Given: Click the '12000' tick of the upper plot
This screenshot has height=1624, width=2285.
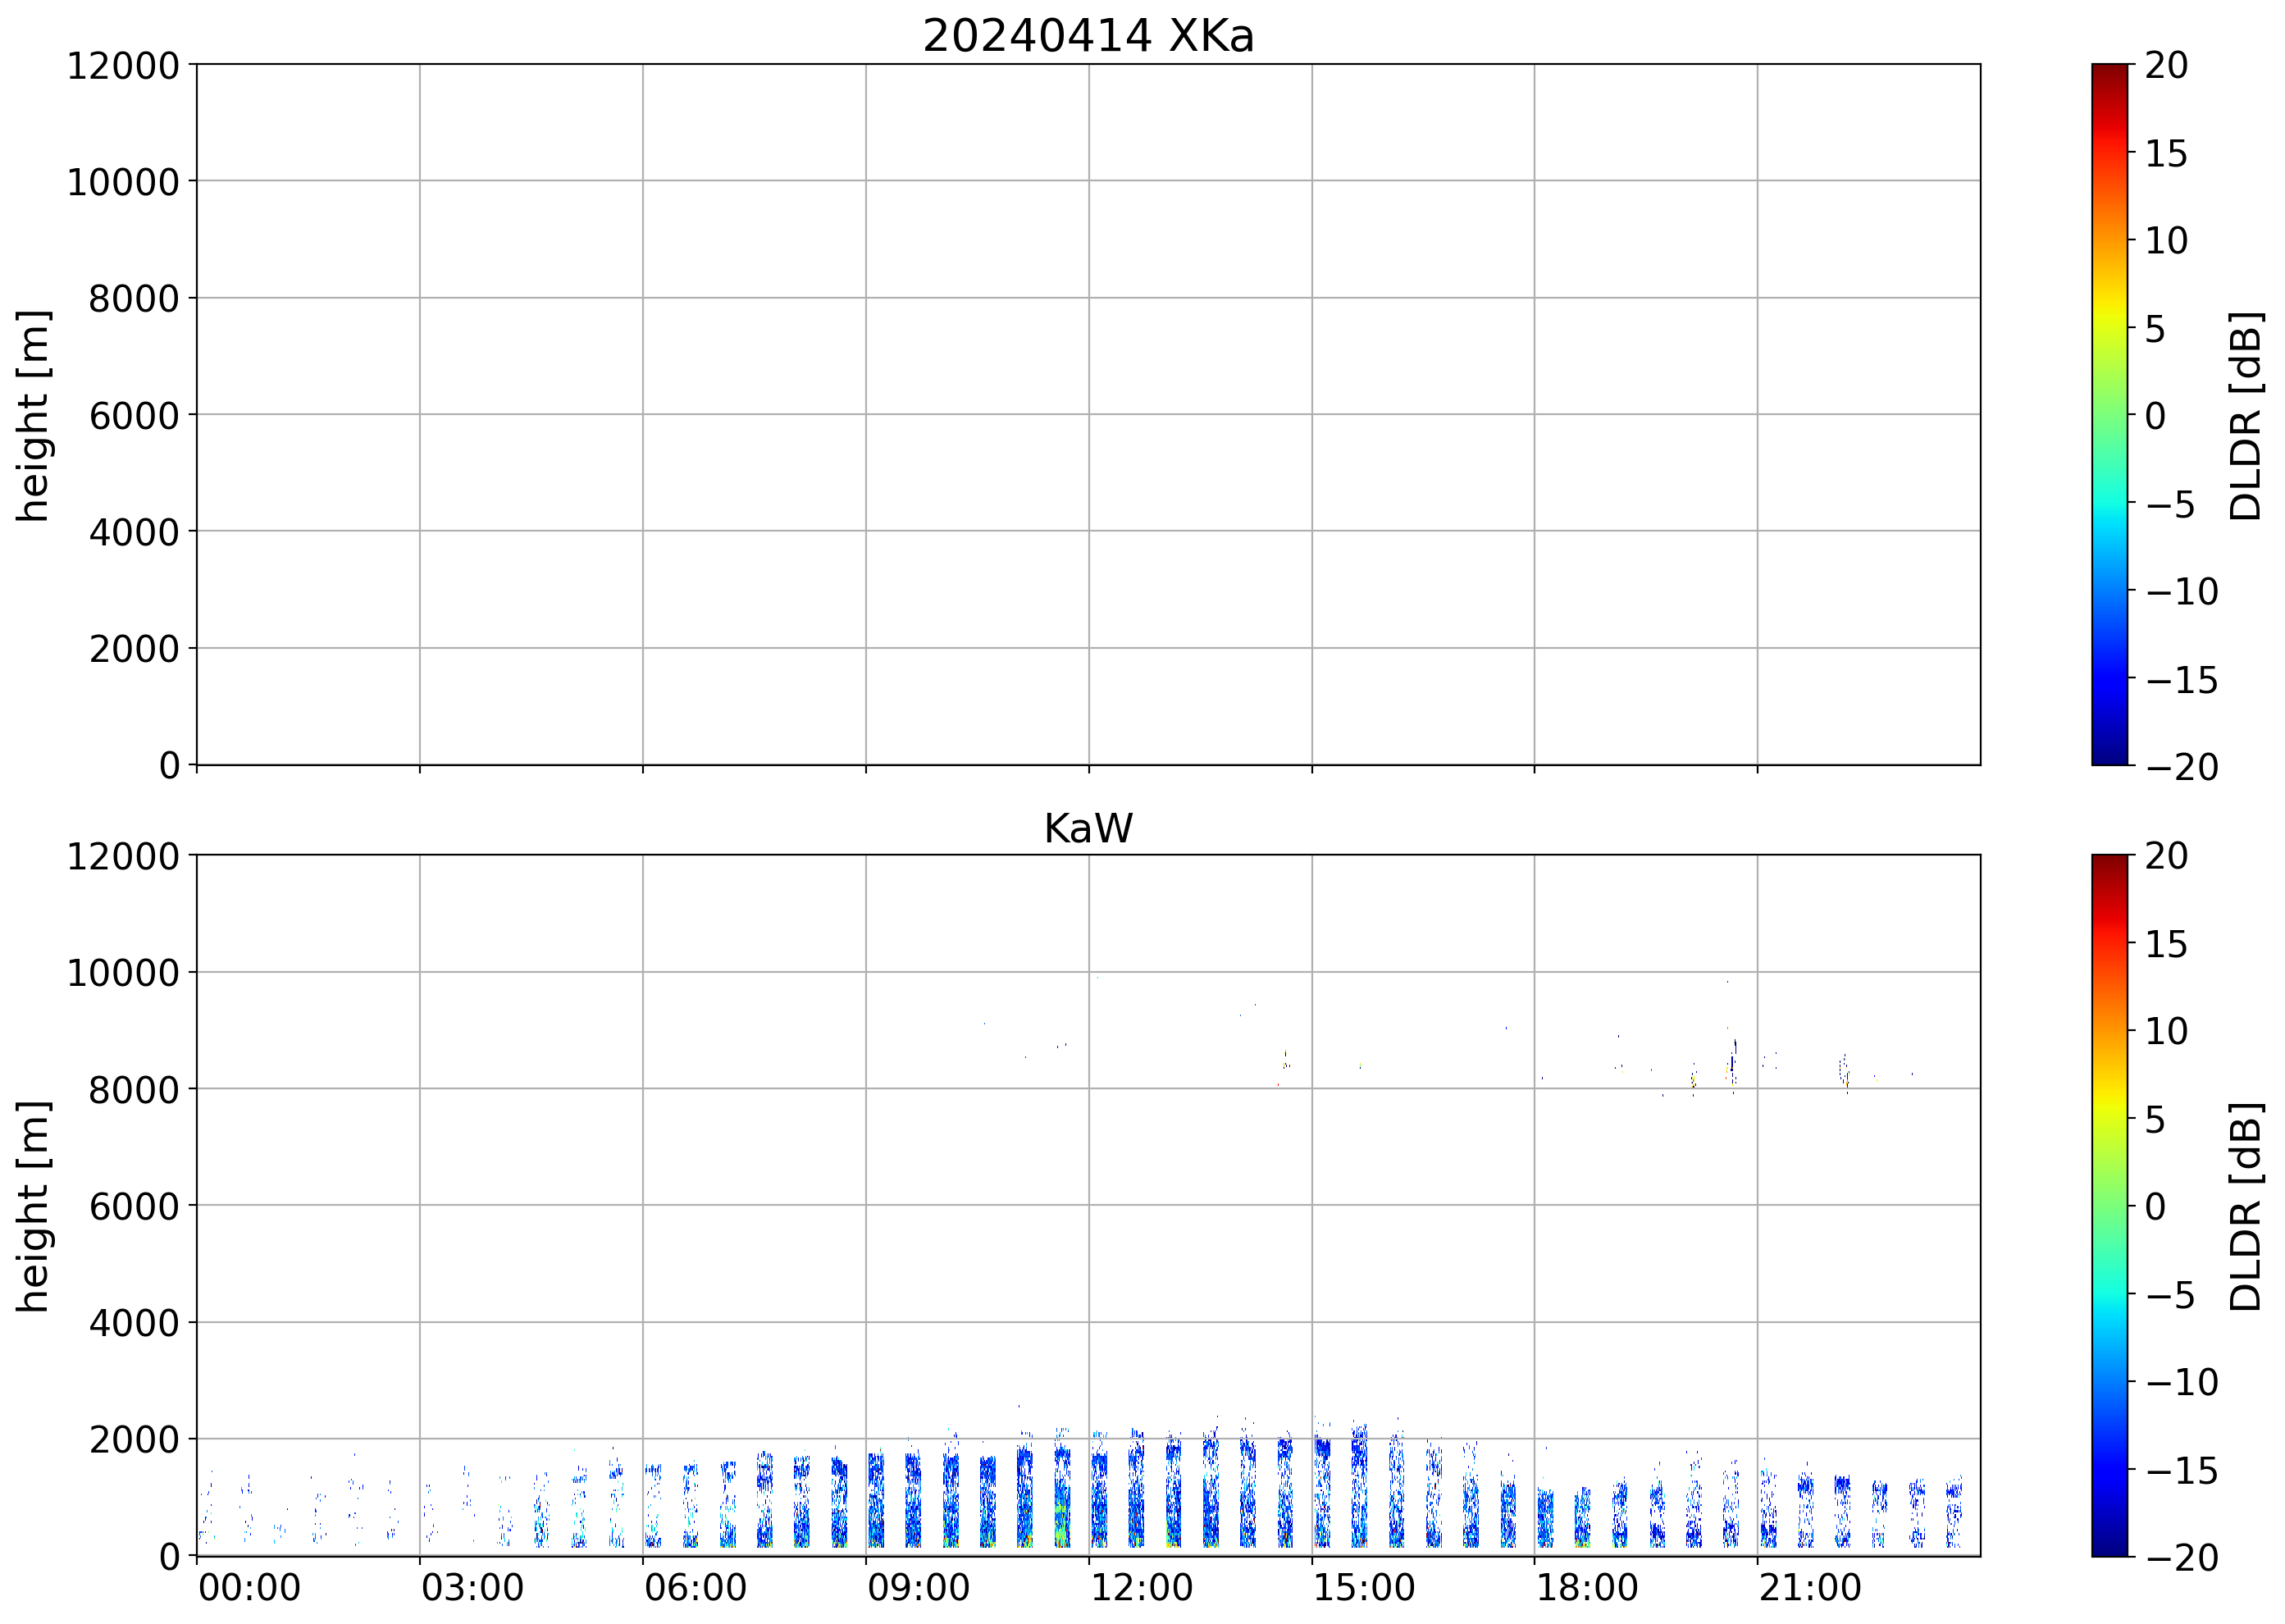Looking at the screenshot, I should [123, 66].
